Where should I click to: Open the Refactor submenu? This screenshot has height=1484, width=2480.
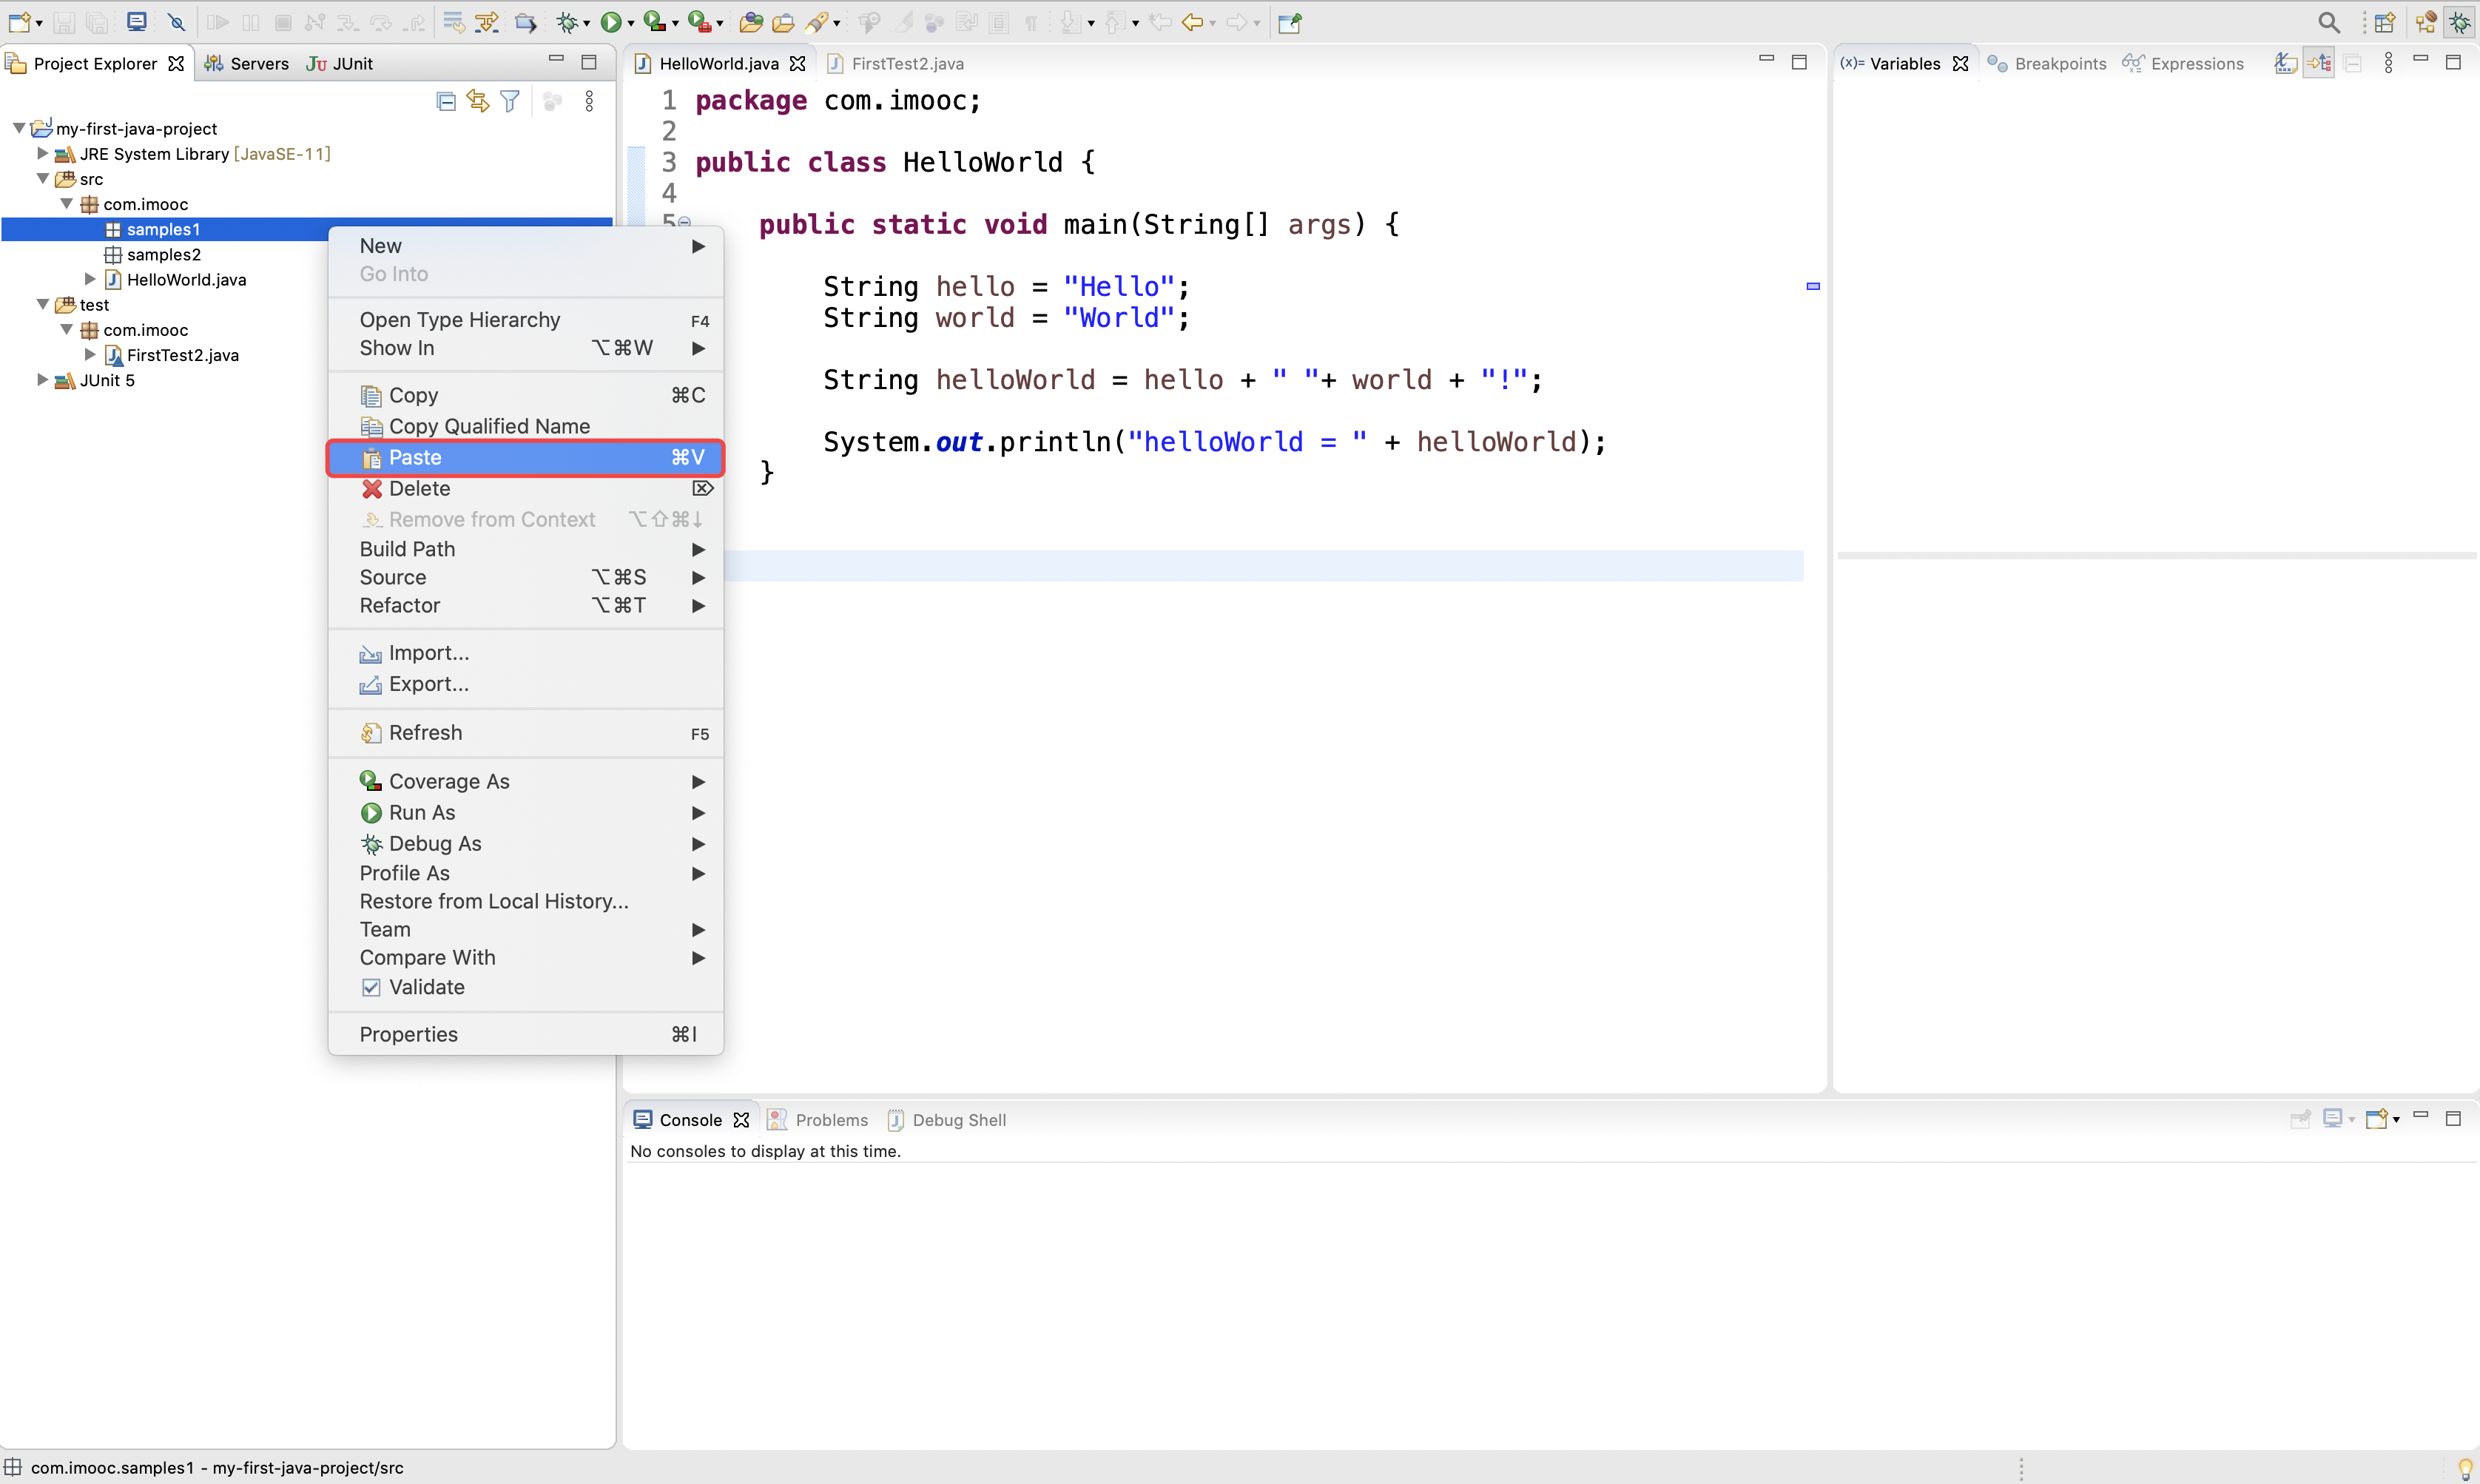tap(526, 605)
